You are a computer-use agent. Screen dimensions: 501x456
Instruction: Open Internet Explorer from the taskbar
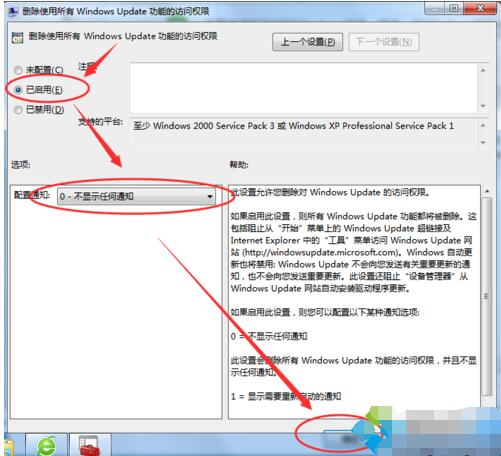[47, 445]
